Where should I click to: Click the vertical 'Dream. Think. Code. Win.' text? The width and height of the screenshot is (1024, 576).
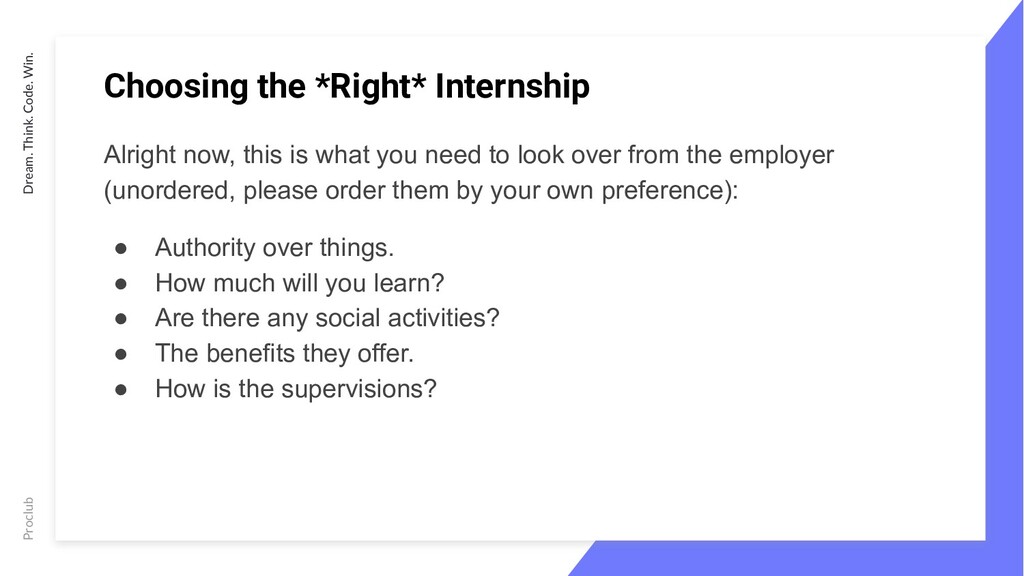28,123
